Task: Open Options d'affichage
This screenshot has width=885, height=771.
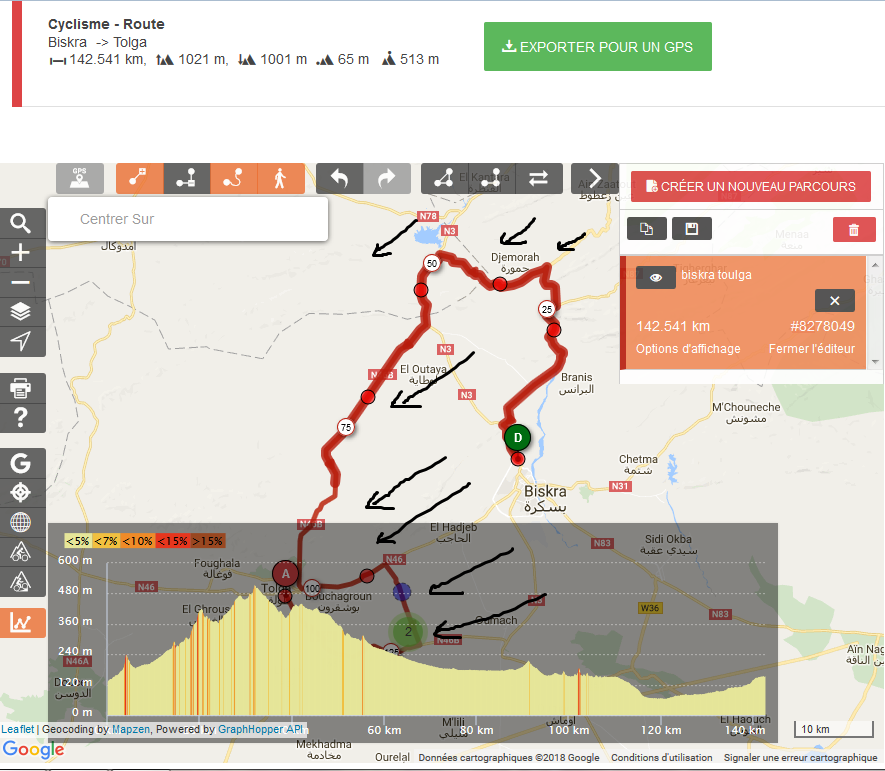Action: pyautogui.click(x=688, y=349)
